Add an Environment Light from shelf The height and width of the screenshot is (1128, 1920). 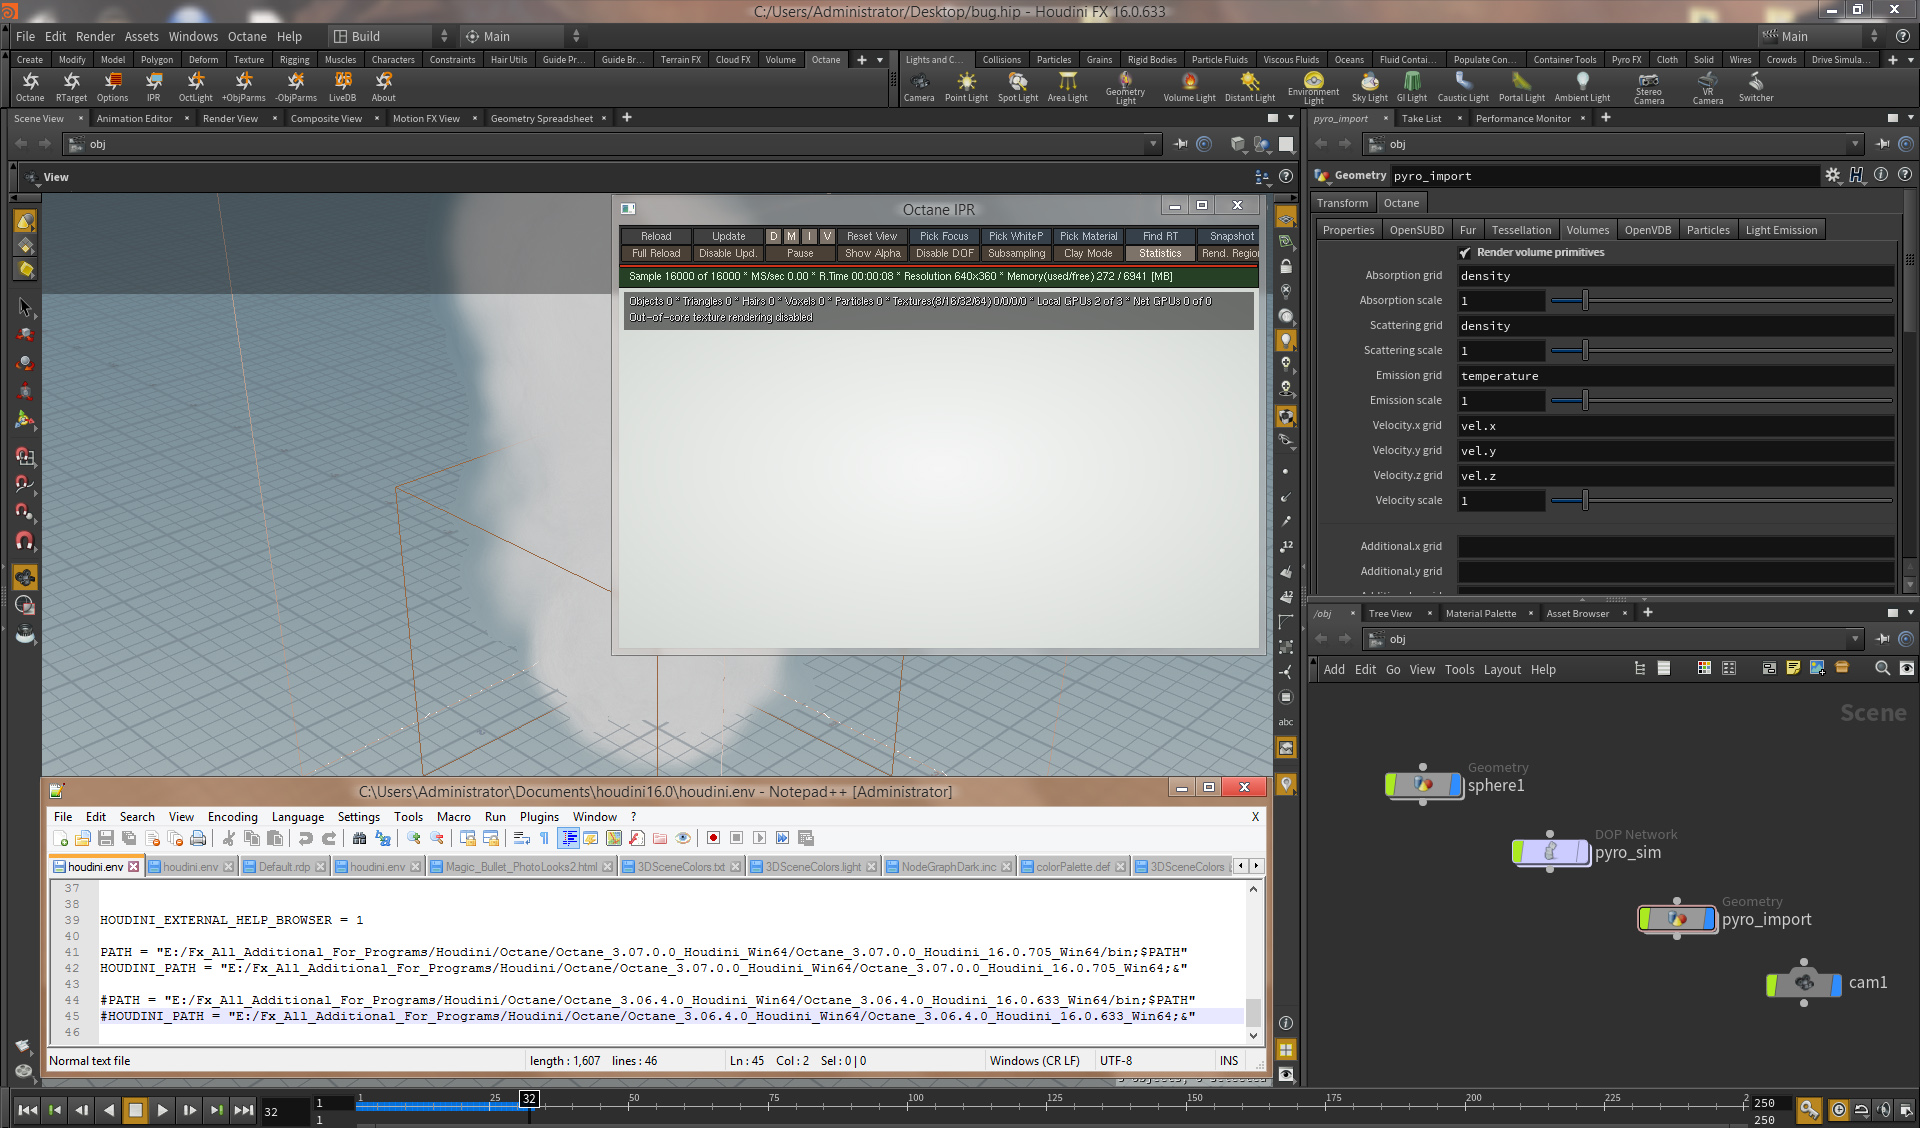(x=1313, y=82)
